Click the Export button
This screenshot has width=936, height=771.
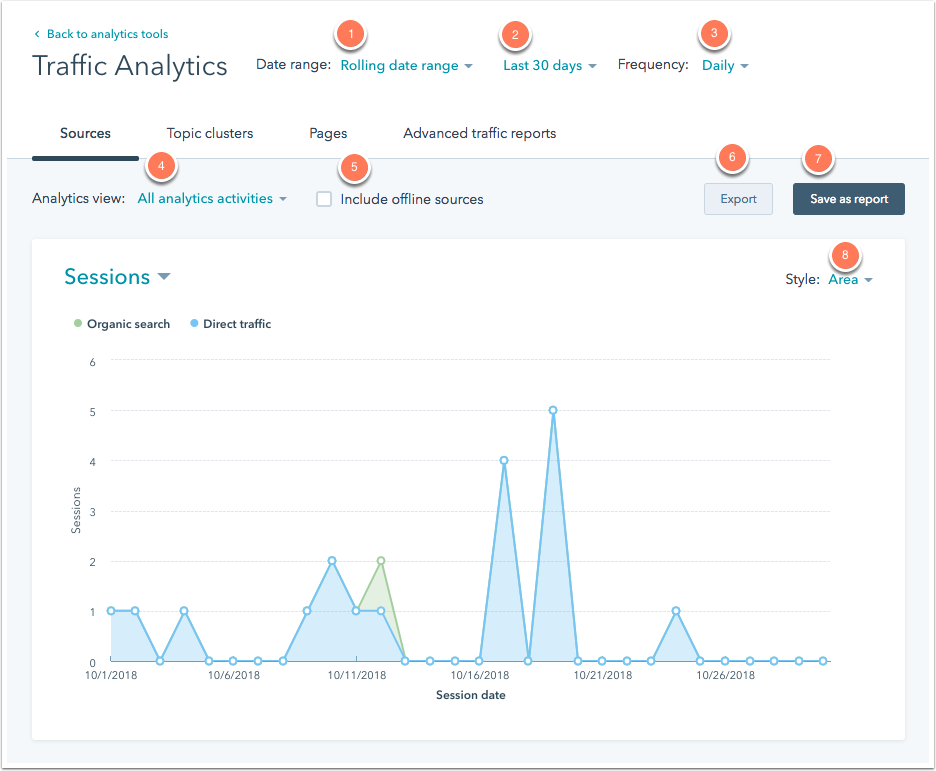pos(738,199)
